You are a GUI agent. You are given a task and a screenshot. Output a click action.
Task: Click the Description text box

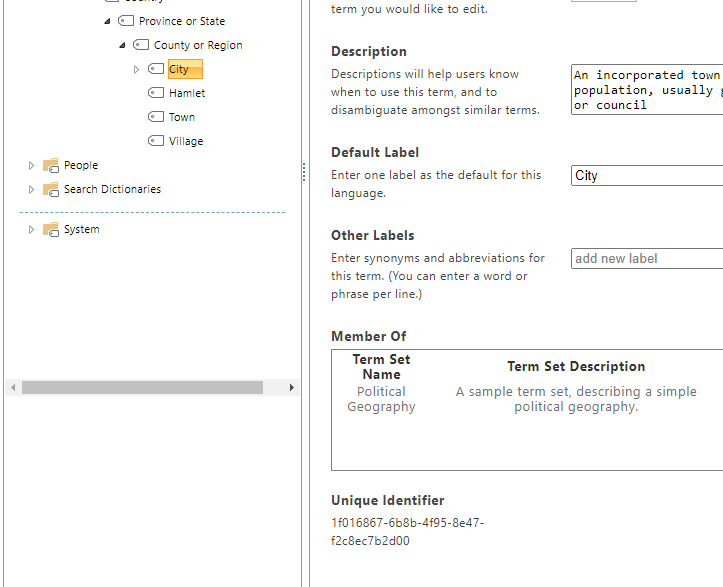pyautogui.click(x=647, y=89)
